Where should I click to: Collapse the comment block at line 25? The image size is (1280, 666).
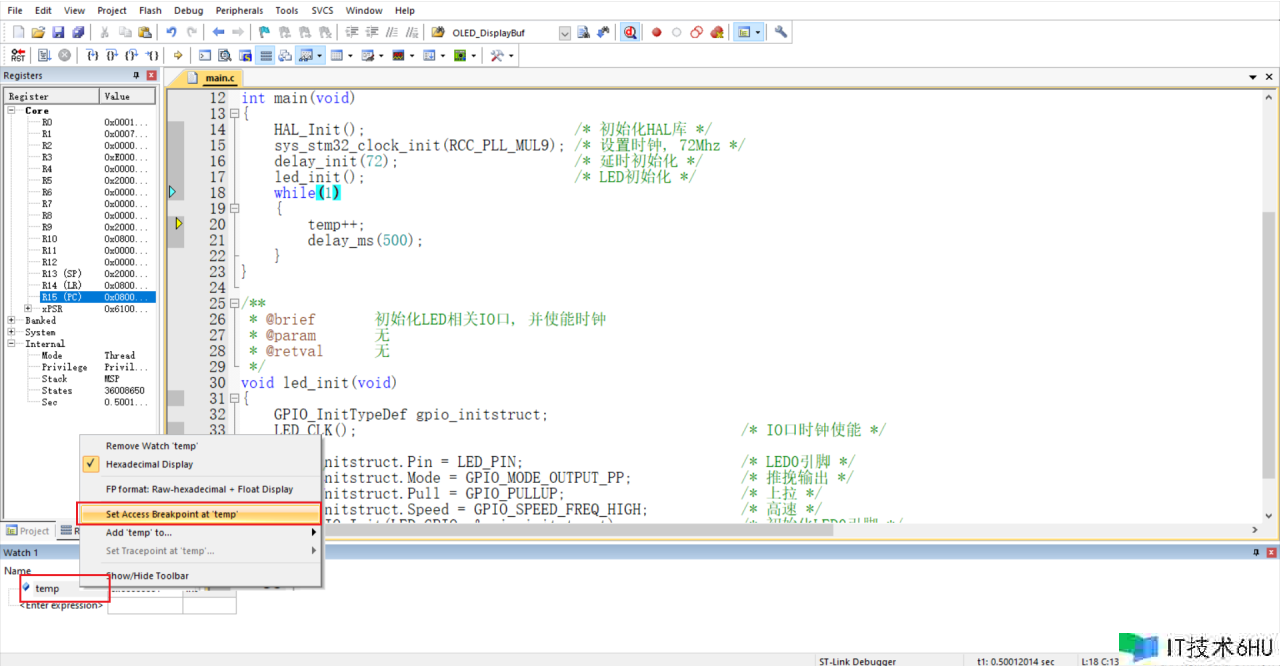click(234, 303)
